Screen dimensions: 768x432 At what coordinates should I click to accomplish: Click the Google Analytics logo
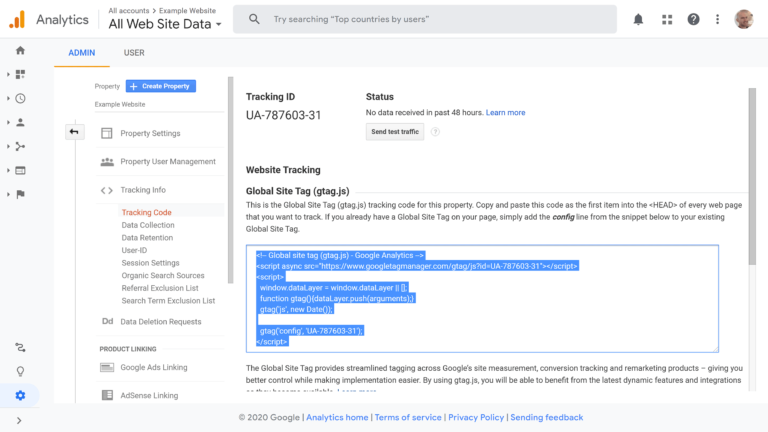17,20
